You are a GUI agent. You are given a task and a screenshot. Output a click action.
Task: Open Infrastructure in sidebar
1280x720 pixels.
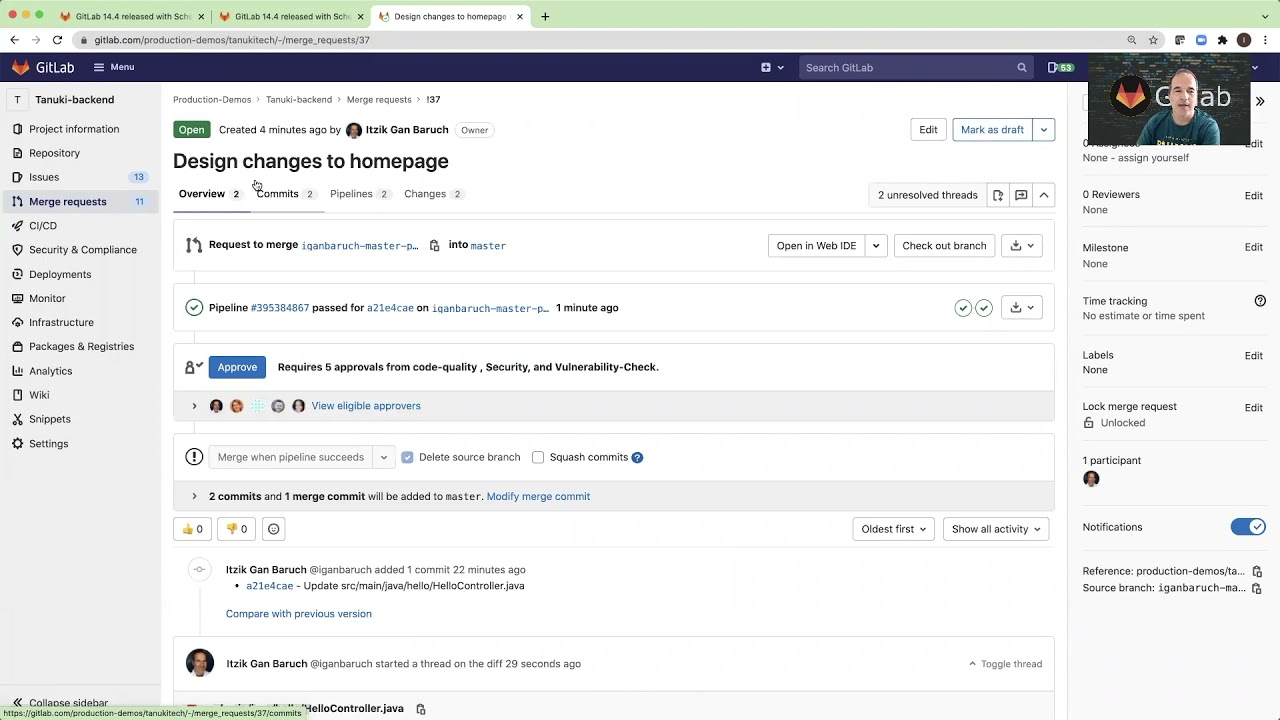pos(61,322)
